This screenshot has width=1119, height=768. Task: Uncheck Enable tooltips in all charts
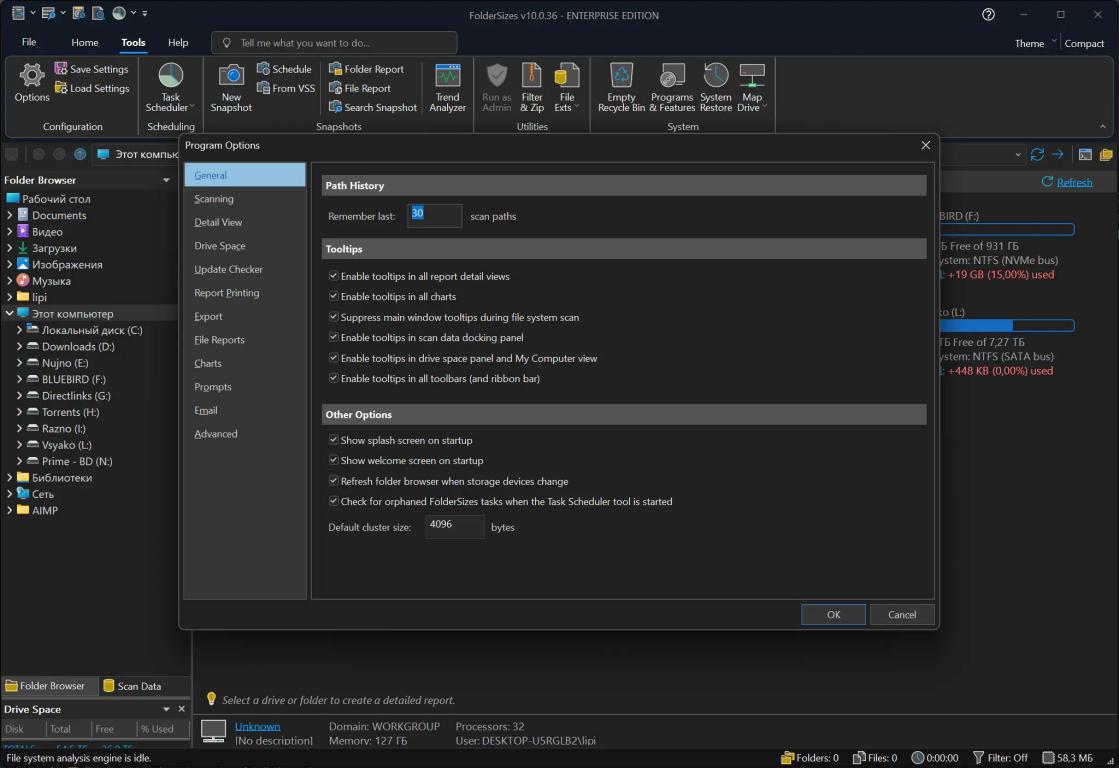(x=334, y=297)
